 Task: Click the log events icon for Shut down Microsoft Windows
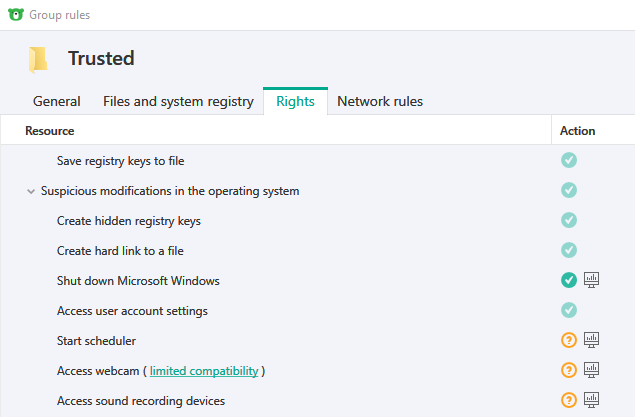591,280
